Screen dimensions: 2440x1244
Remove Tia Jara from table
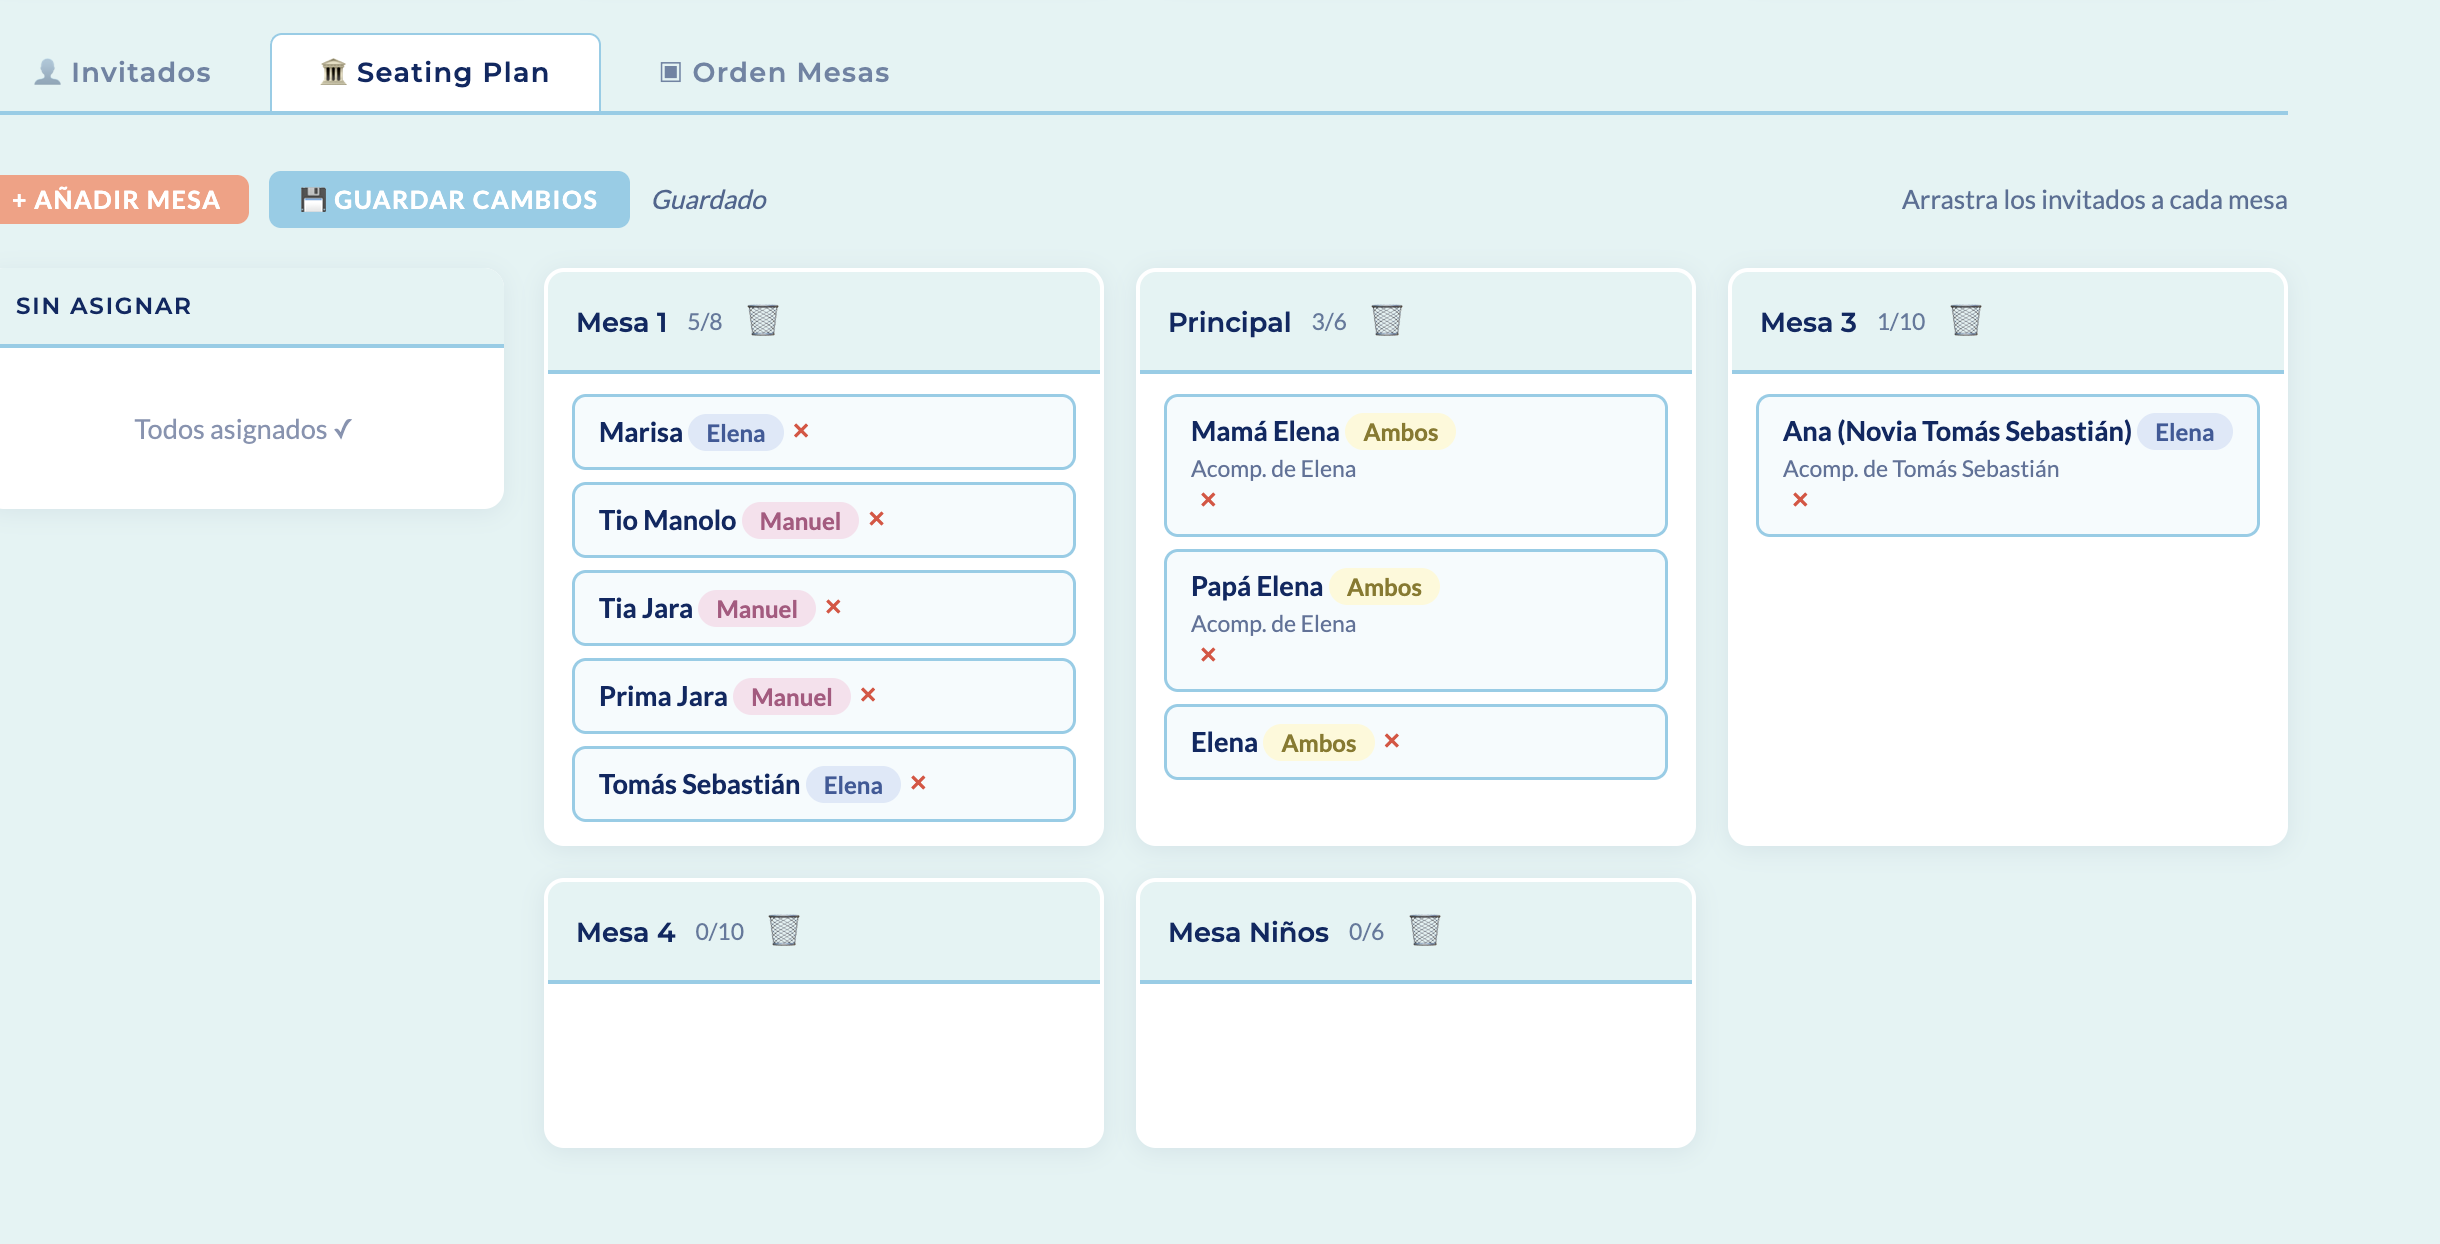[834, 607]
